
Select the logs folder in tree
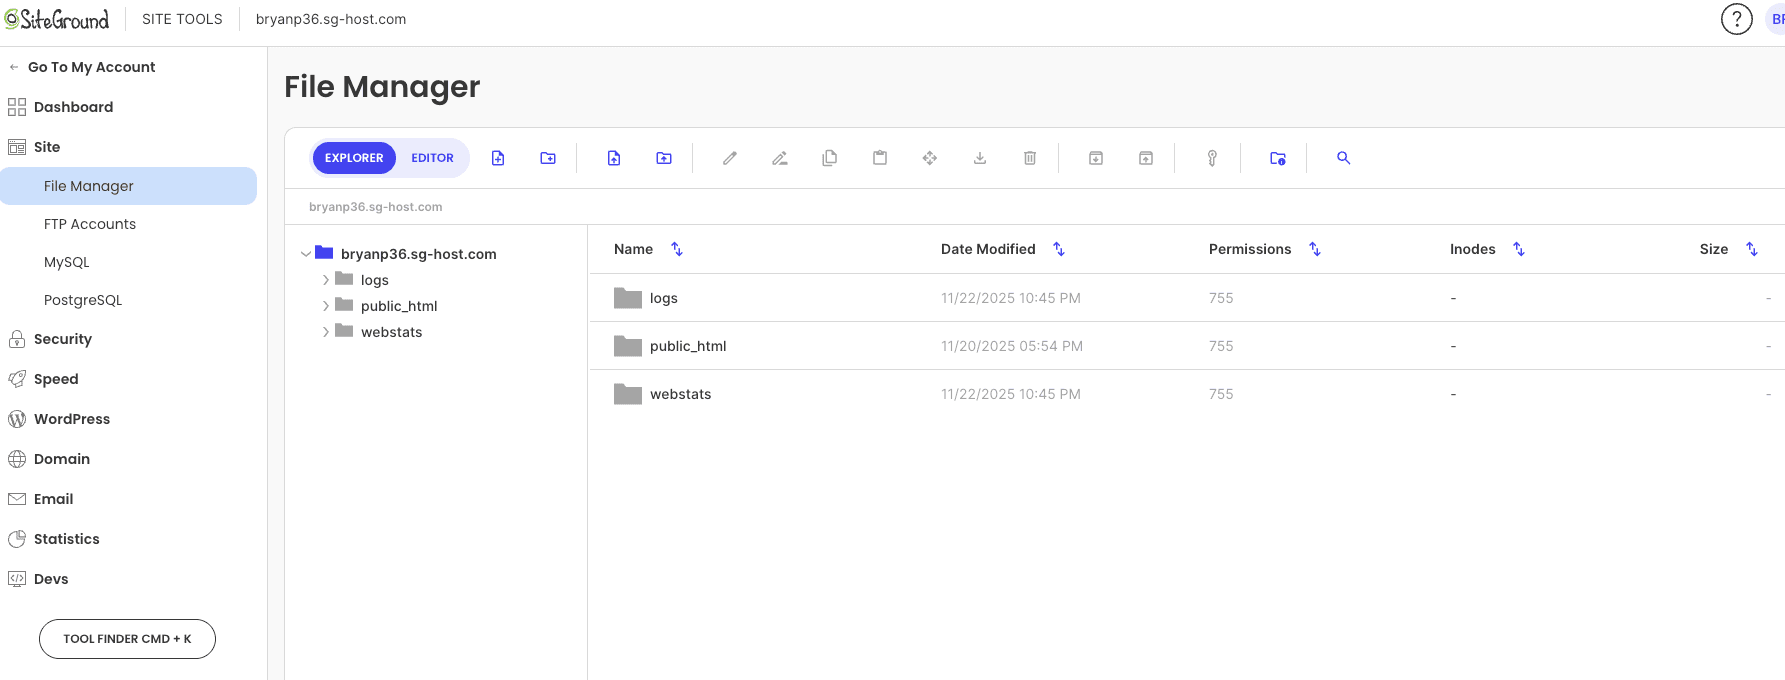(x=375, y=280)
